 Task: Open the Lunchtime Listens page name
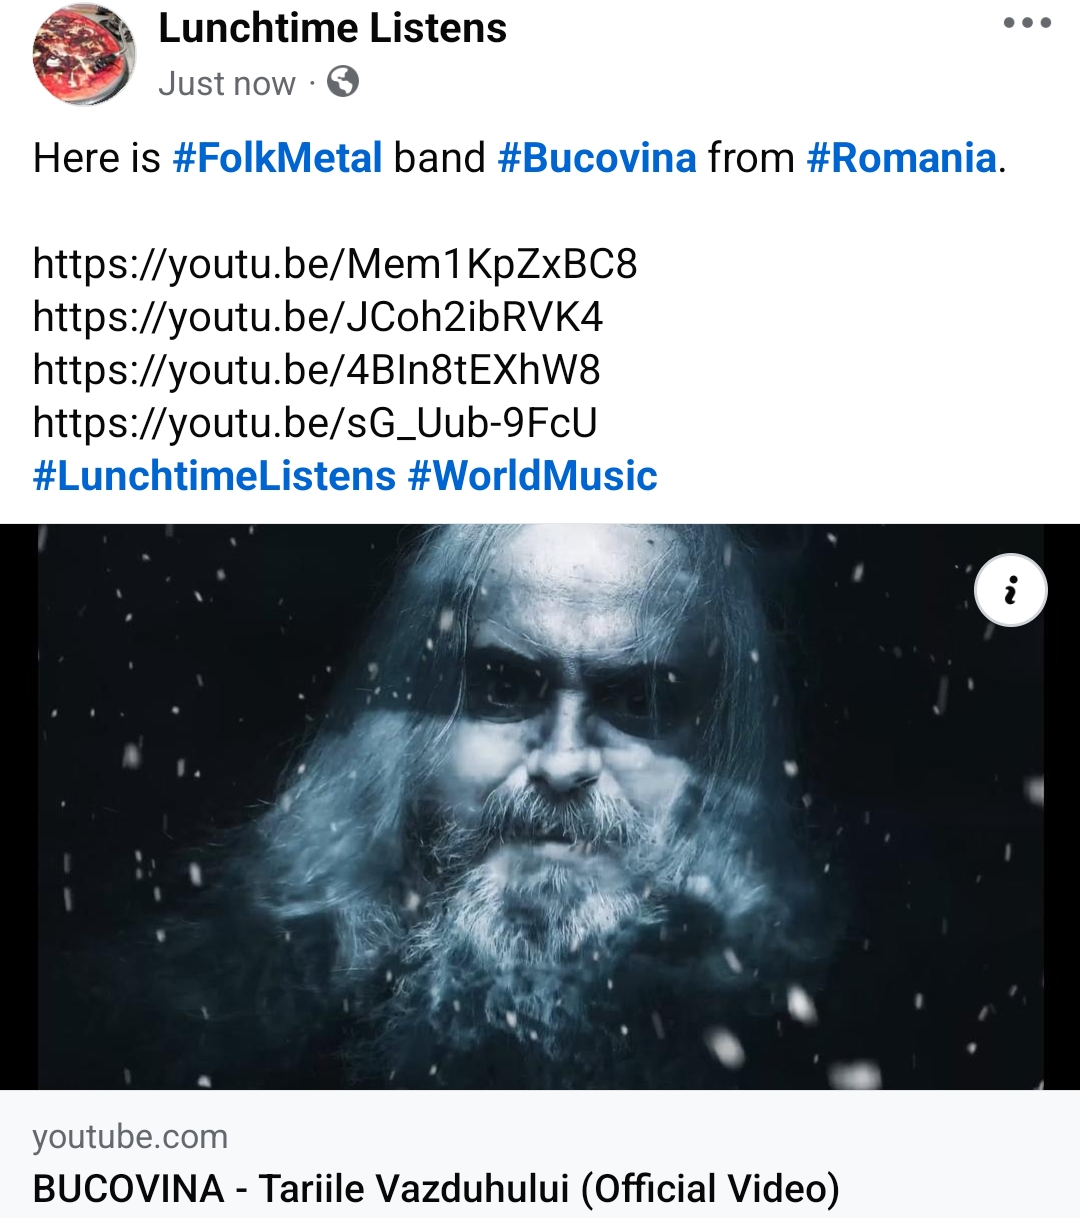pyautogui.click(x=332, y=28)
